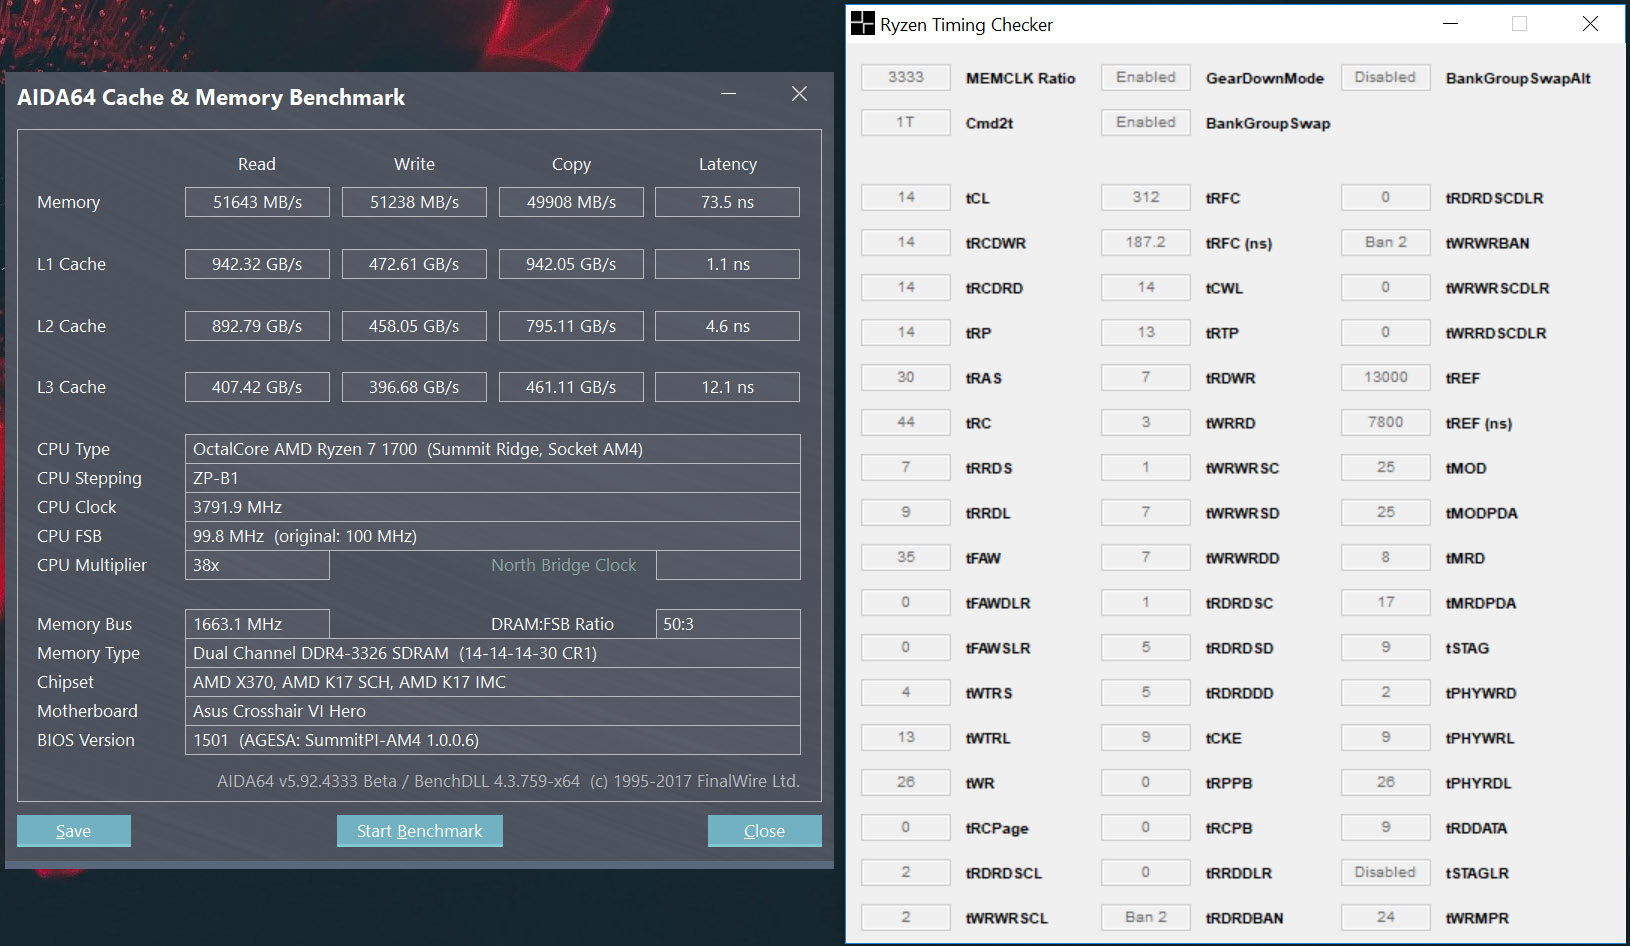The height and width of the screenshot is (946, 1630).
Task: Click the tRFC (ns) field showing 187.2
Action: [x=1146, y=242]
